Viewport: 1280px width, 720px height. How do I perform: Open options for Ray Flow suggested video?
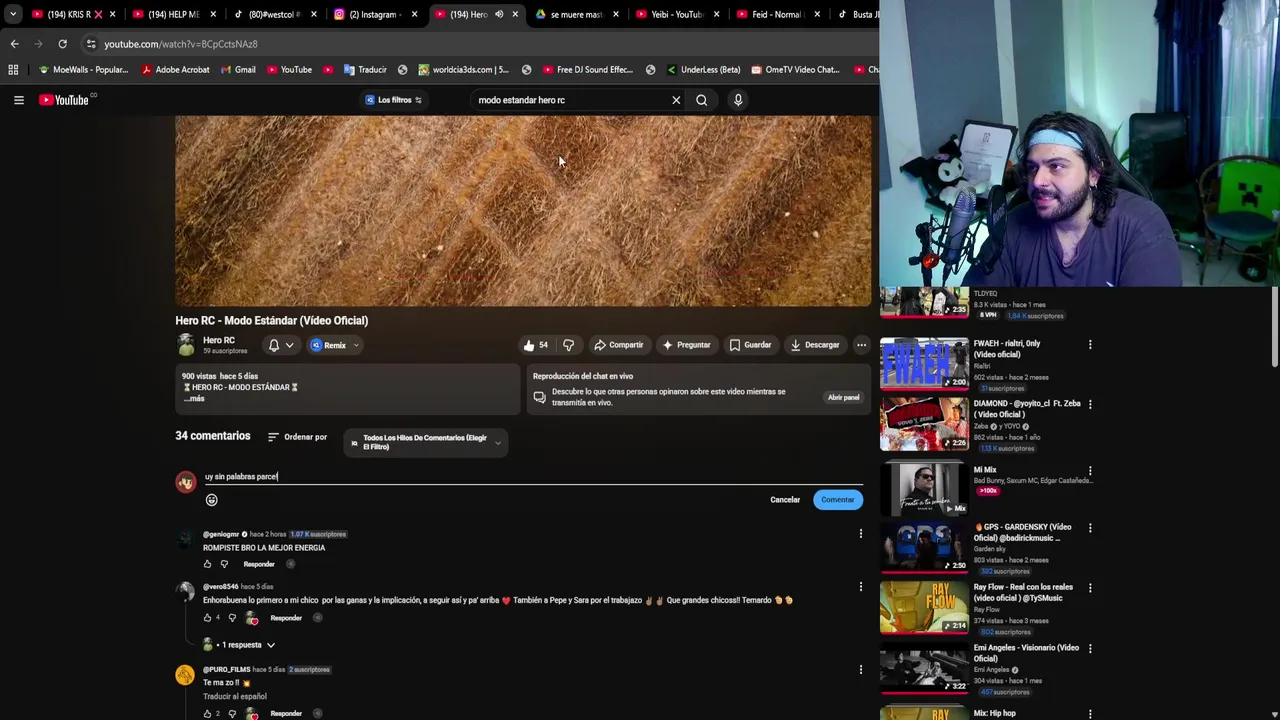pos(1090,588)
